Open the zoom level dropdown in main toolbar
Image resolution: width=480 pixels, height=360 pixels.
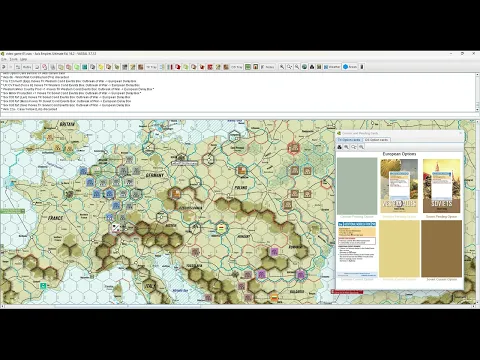(x=289, y=67)
